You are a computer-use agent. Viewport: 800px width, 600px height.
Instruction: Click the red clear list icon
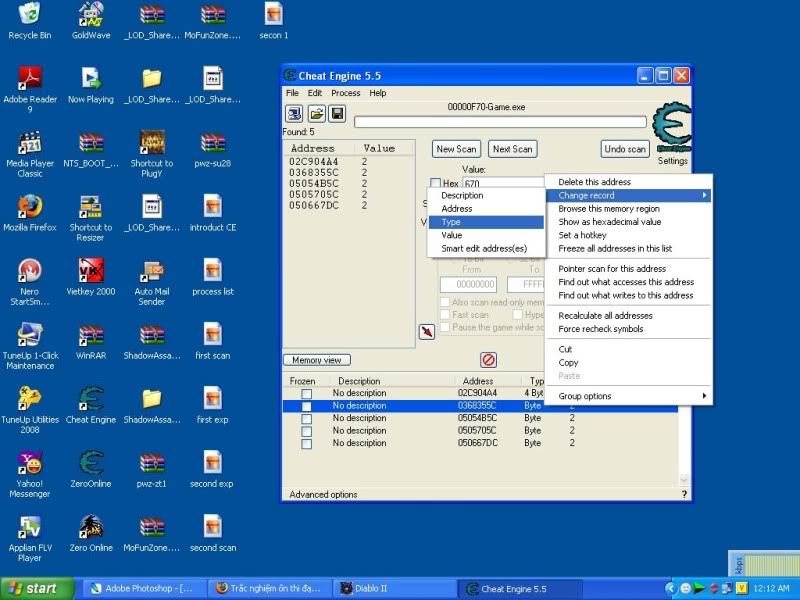tap(488, 360)
